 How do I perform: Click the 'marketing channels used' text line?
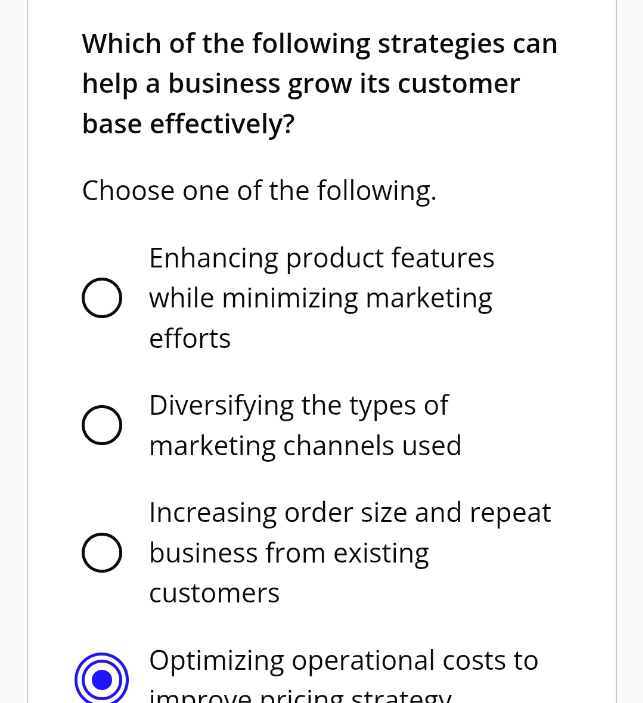point(305,446)
